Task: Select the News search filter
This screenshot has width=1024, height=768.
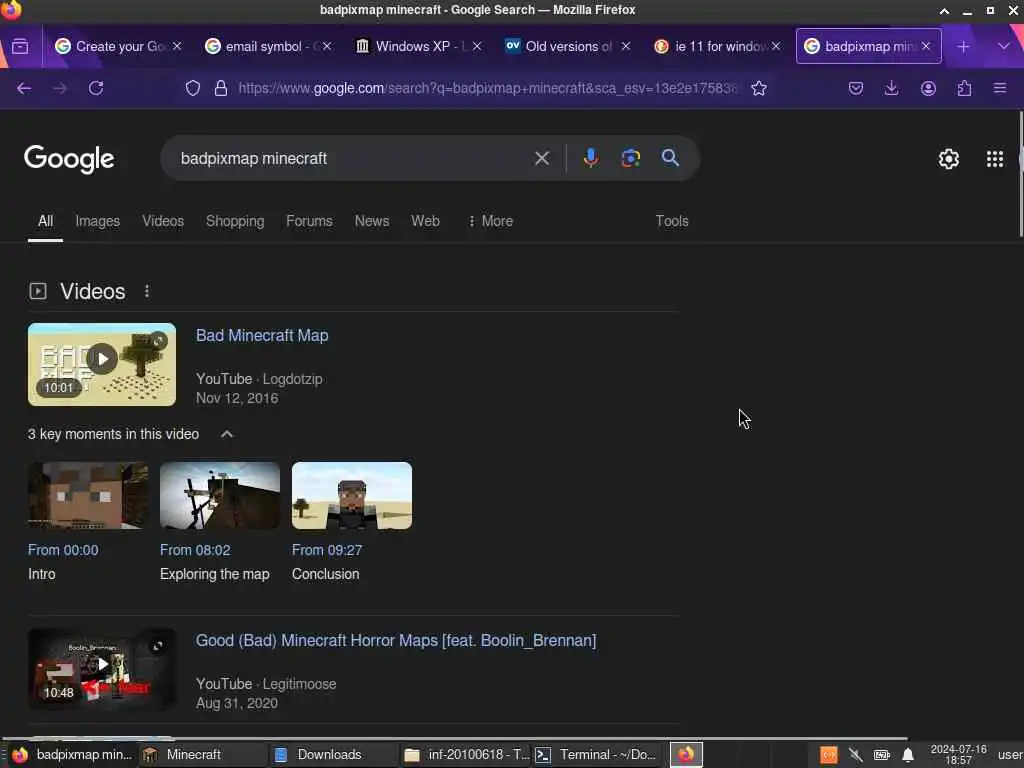Action: coord(372,221)
